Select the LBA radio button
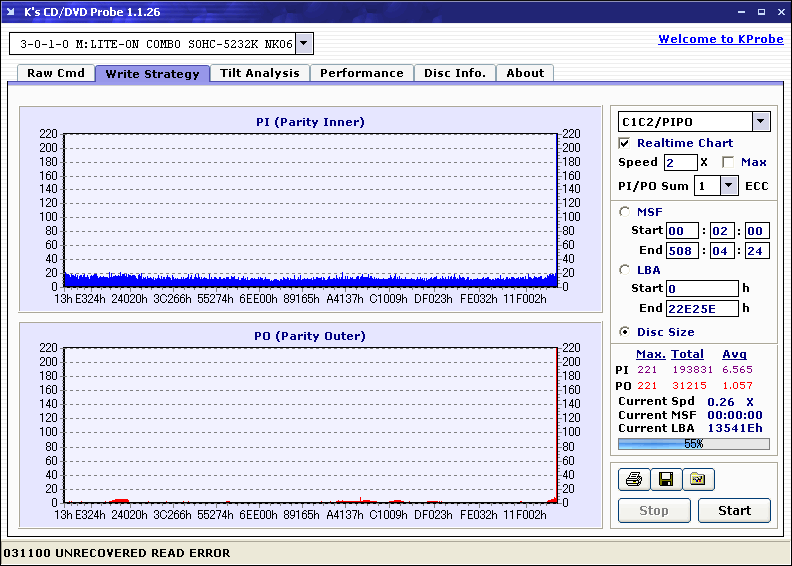This screenshot has width=792, height=566. point(625,269)
